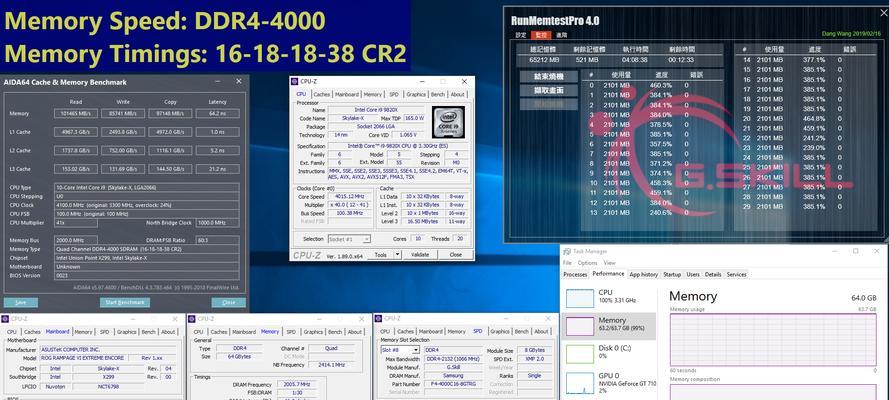This screenshot has height=400, width=889.
Task: Click the Intel Core i9 logo in CPU-Z
Action: (448, 122)
